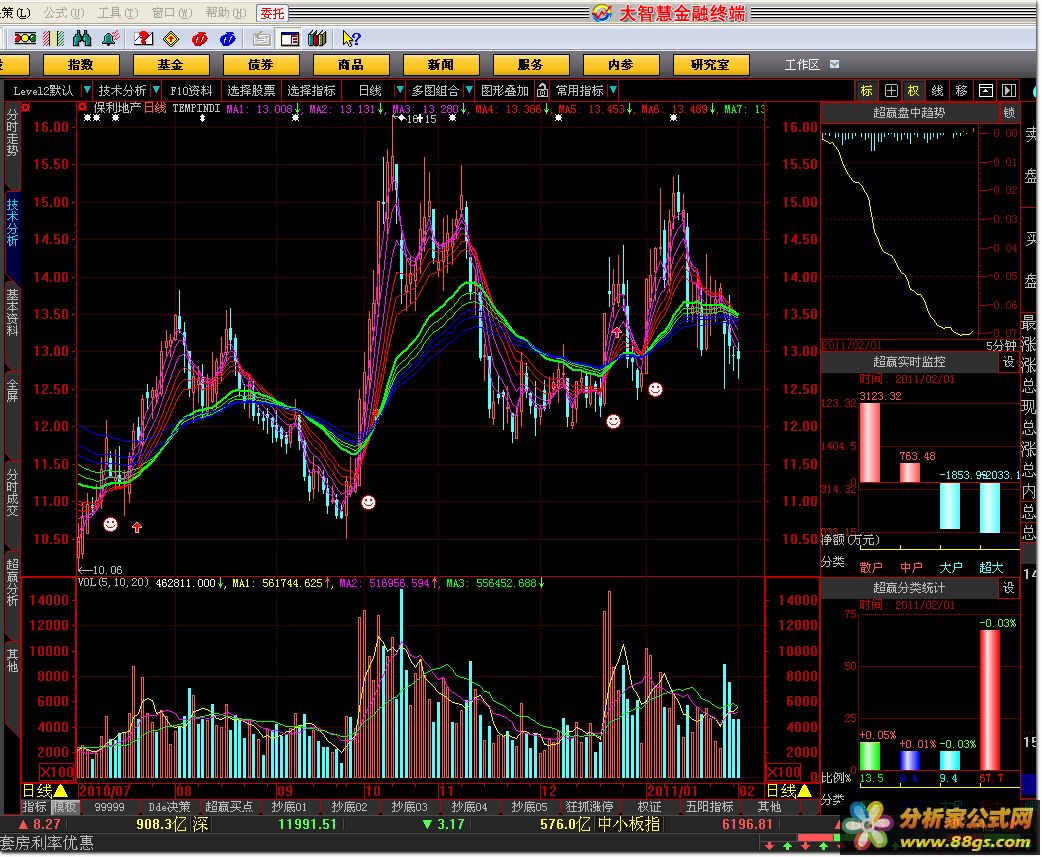Toggle the 锁 lock on 超赢盘中趋势
The image size is (1042, 857).
click(x=1009, y=113)
